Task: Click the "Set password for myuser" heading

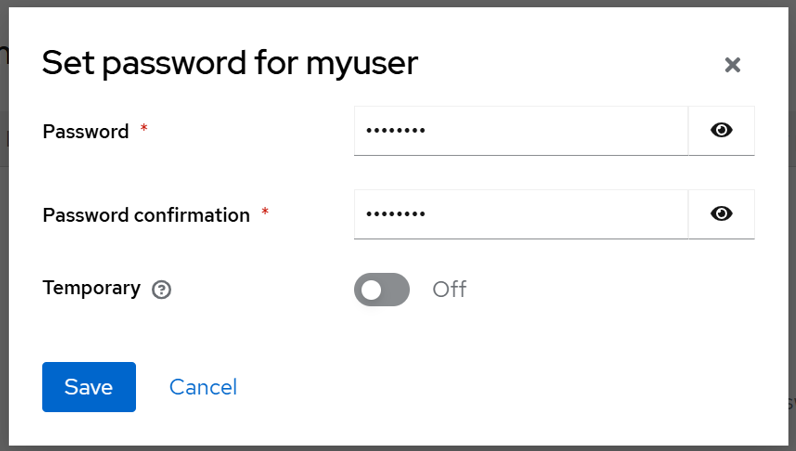Action: click(x=230, y=63)
